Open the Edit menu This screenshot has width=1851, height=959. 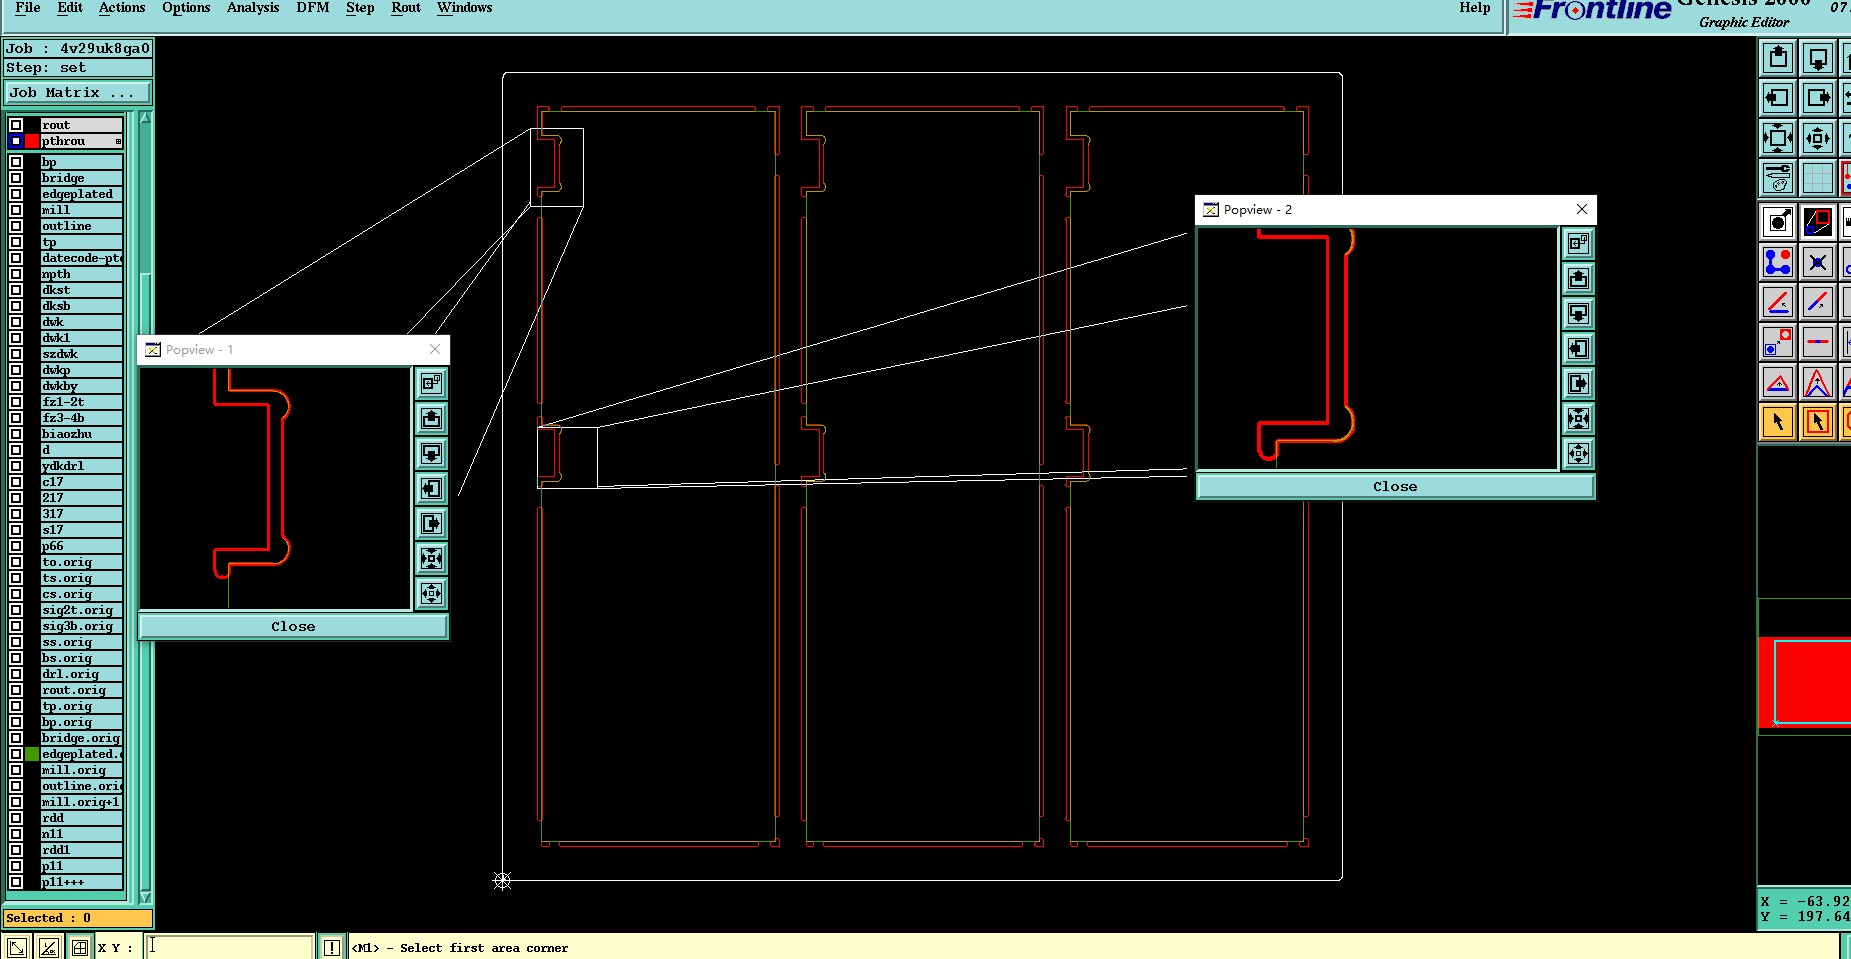tap(70, 8)
